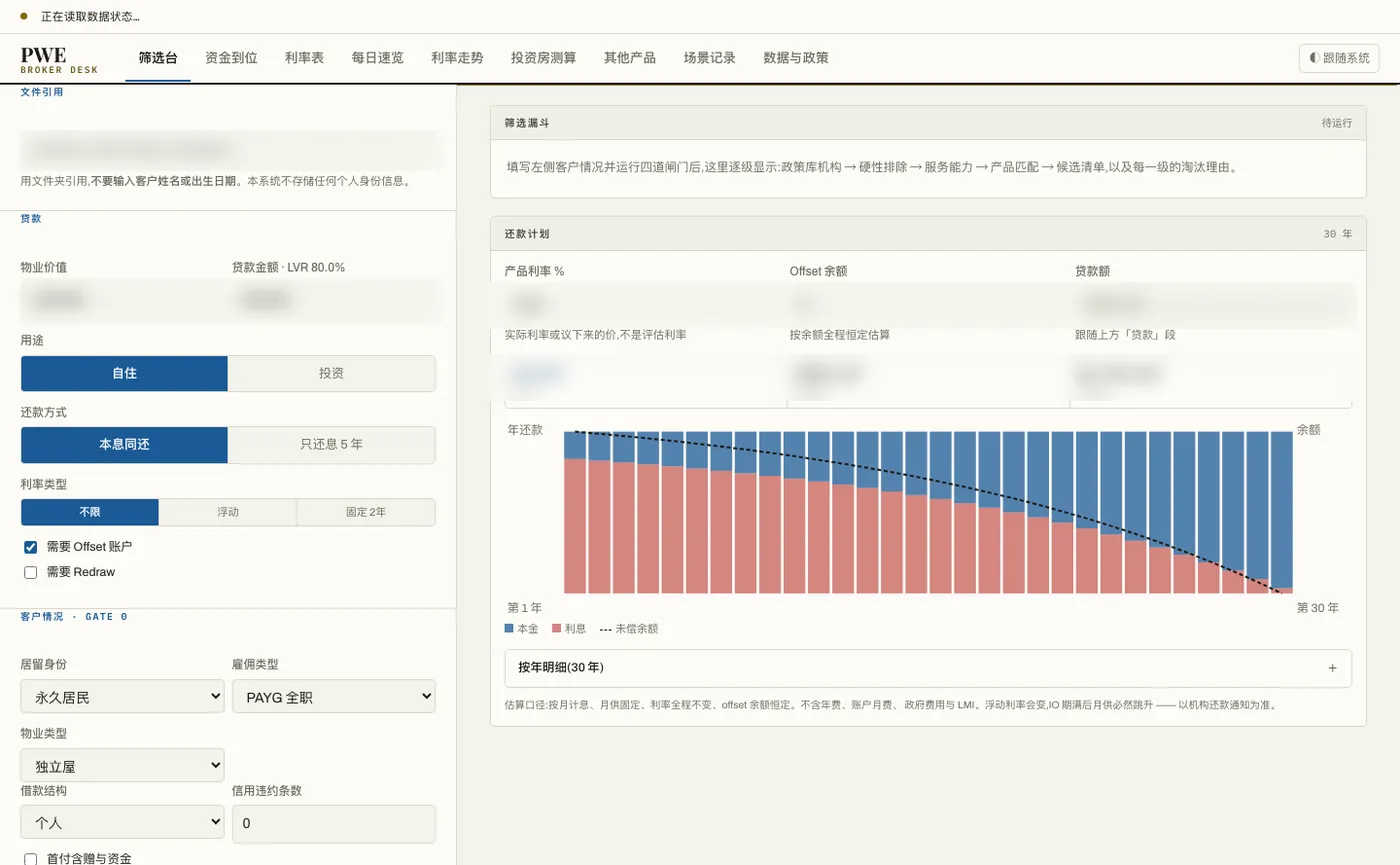Open the 居留身份 dropdown
1400x865 pixels.
pos(122,696)
